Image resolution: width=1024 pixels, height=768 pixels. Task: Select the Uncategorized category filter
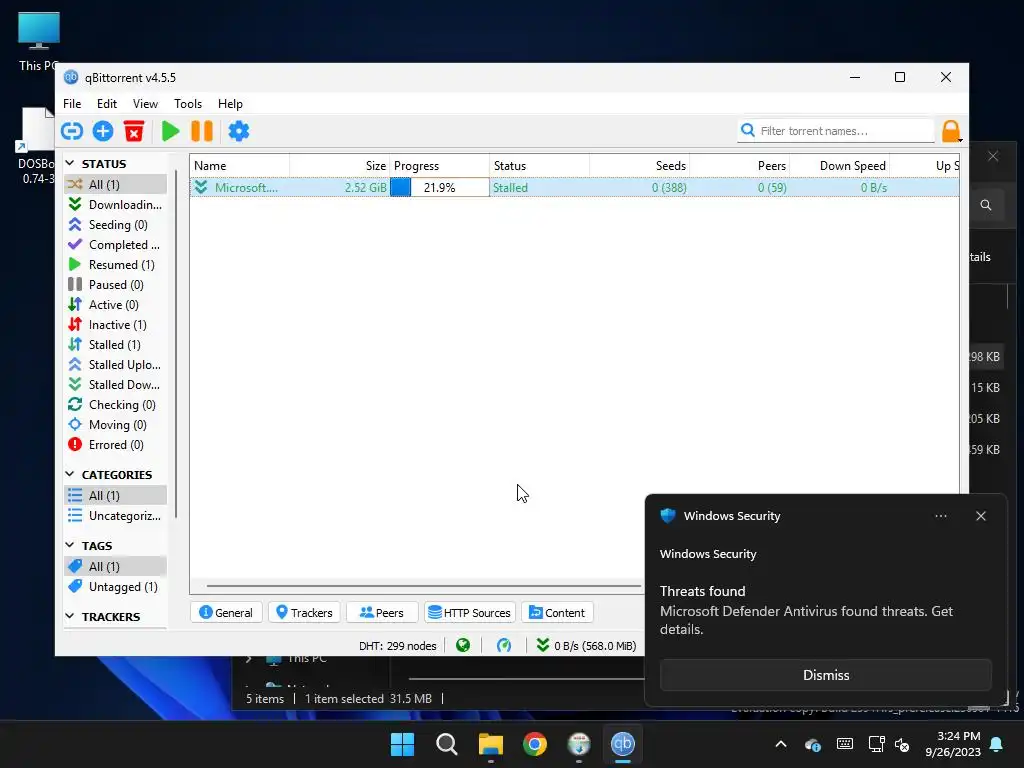point(115,516)
